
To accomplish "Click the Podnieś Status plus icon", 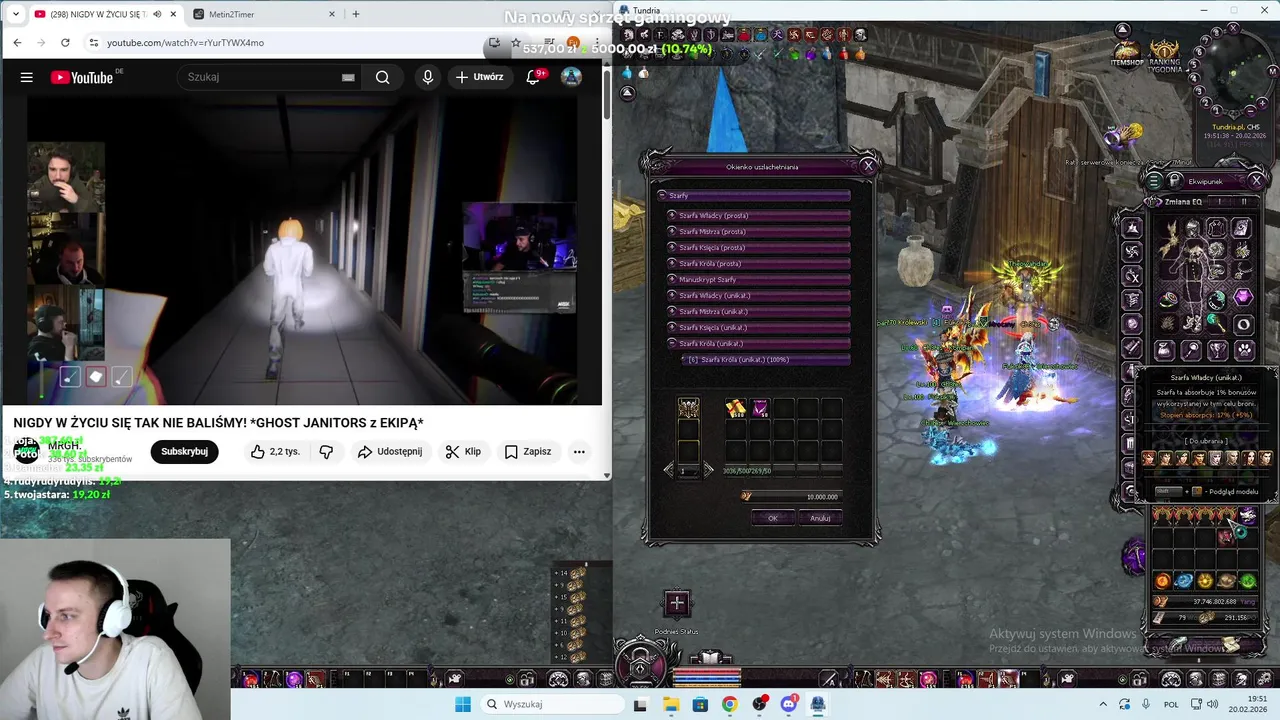I will click(x=677, y=602).
